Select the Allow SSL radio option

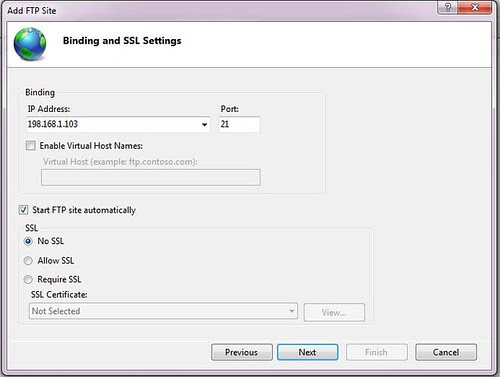click(x=28, y=260)
